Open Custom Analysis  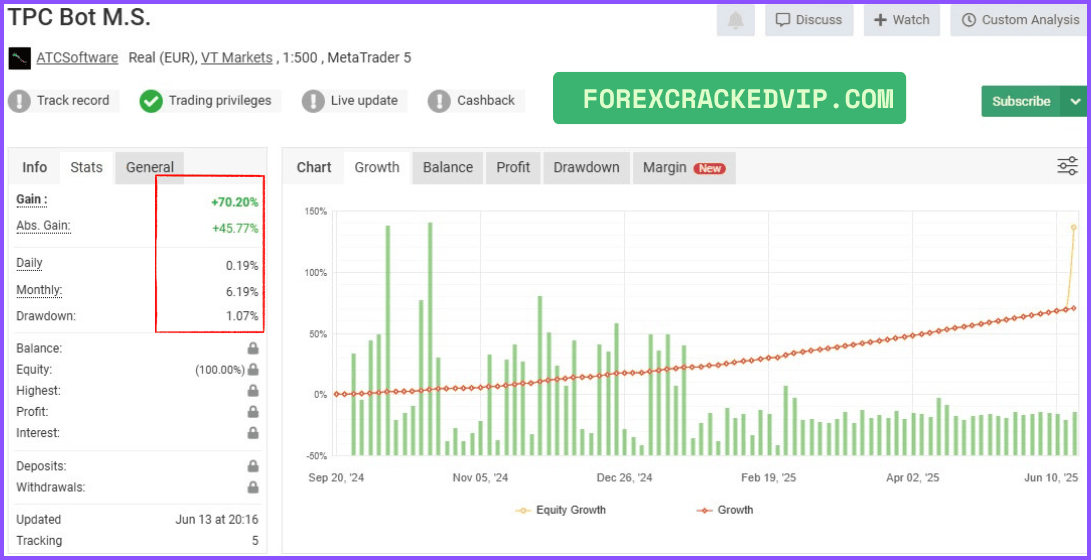click(1020, 20)
